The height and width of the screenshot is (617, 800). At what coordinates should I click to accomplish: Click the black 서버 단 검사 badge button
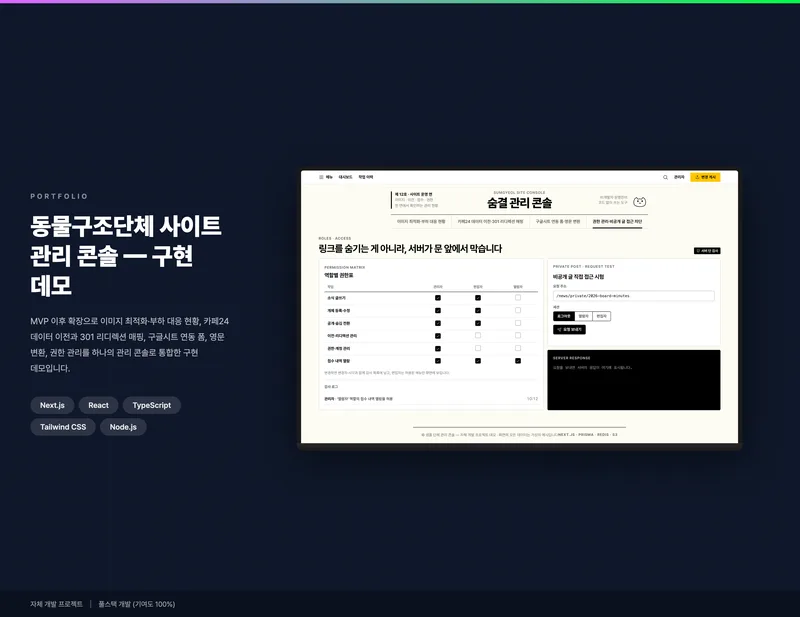point(707,251)
